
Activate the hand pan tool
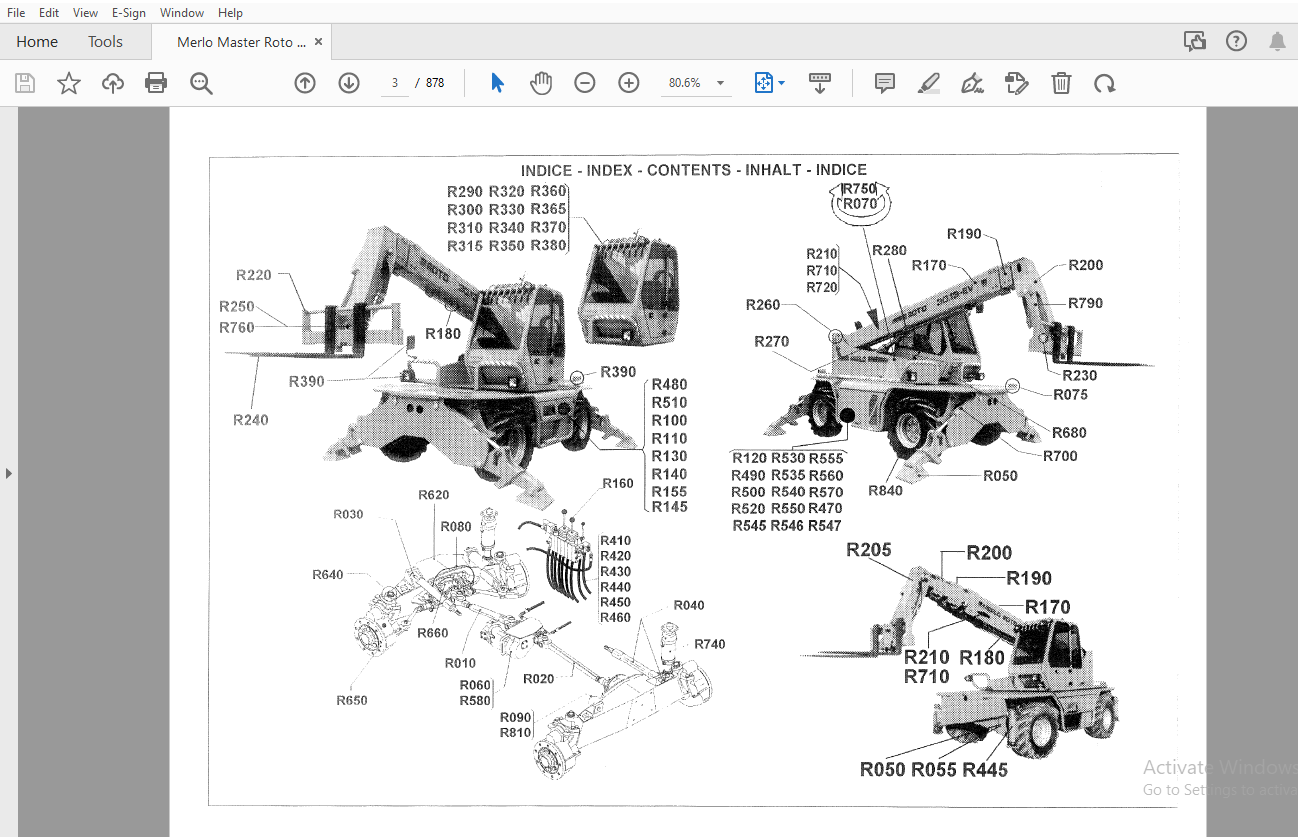[x=541, y=83]
